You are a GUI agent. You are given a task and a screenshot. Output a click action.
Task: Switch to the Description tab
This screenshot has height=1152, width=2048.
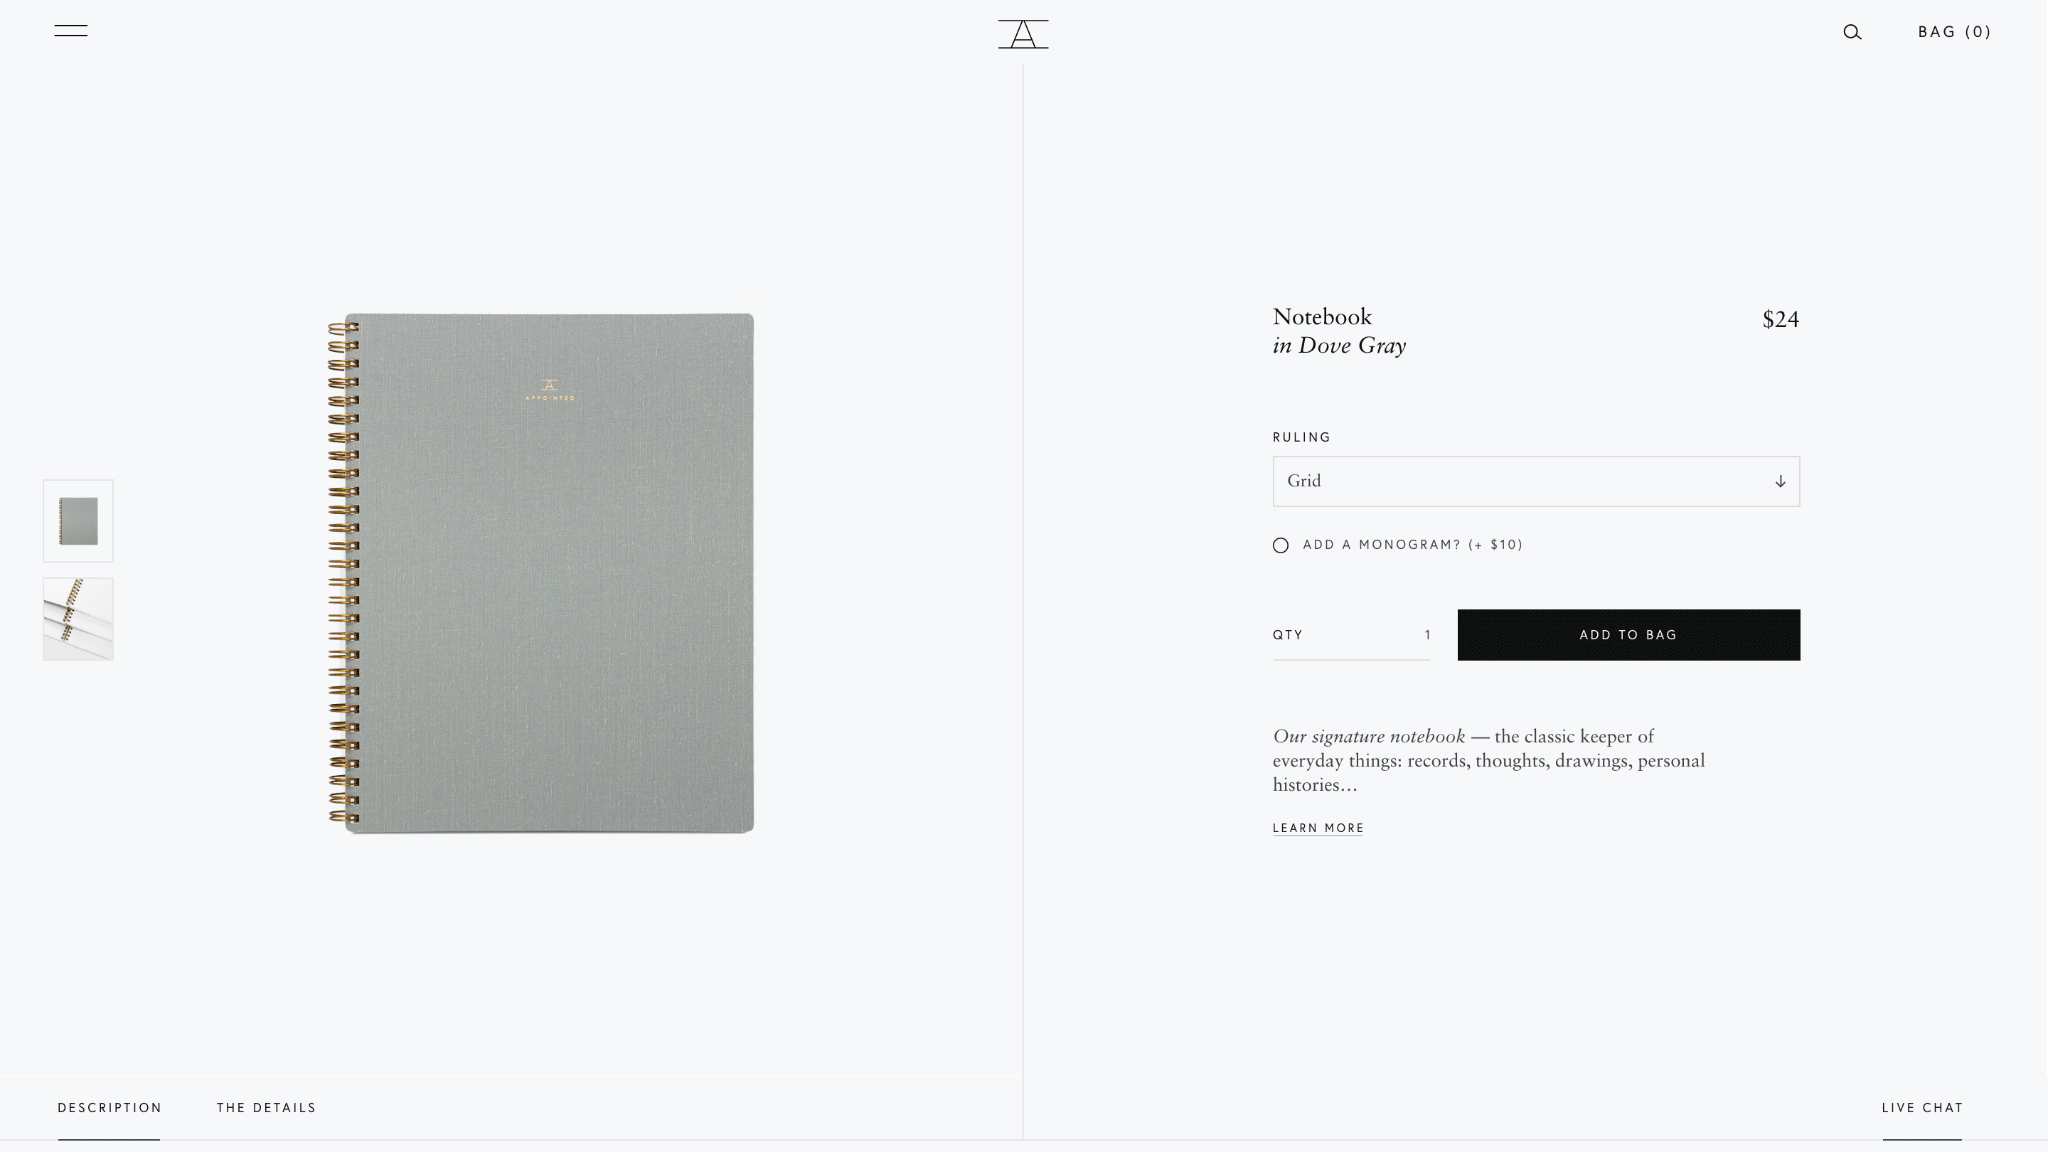(109, 1108)
